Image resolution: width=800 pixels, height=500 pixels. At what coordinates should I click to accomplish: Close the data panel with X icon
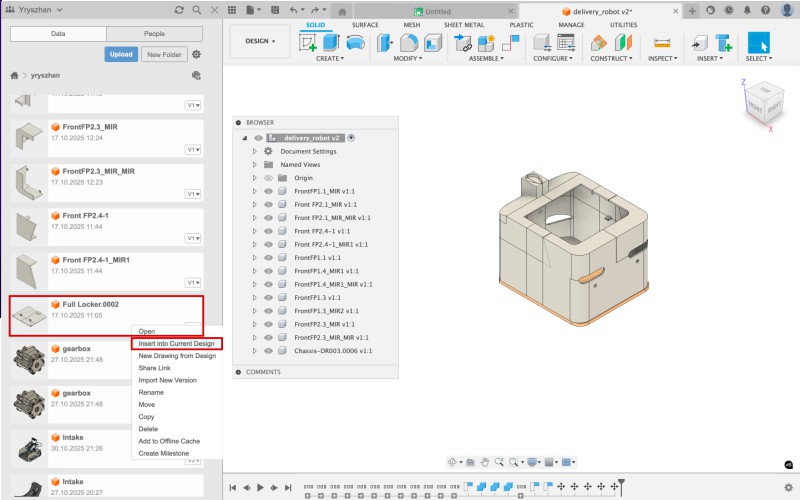pyautogui.click(x=215, y=10)
